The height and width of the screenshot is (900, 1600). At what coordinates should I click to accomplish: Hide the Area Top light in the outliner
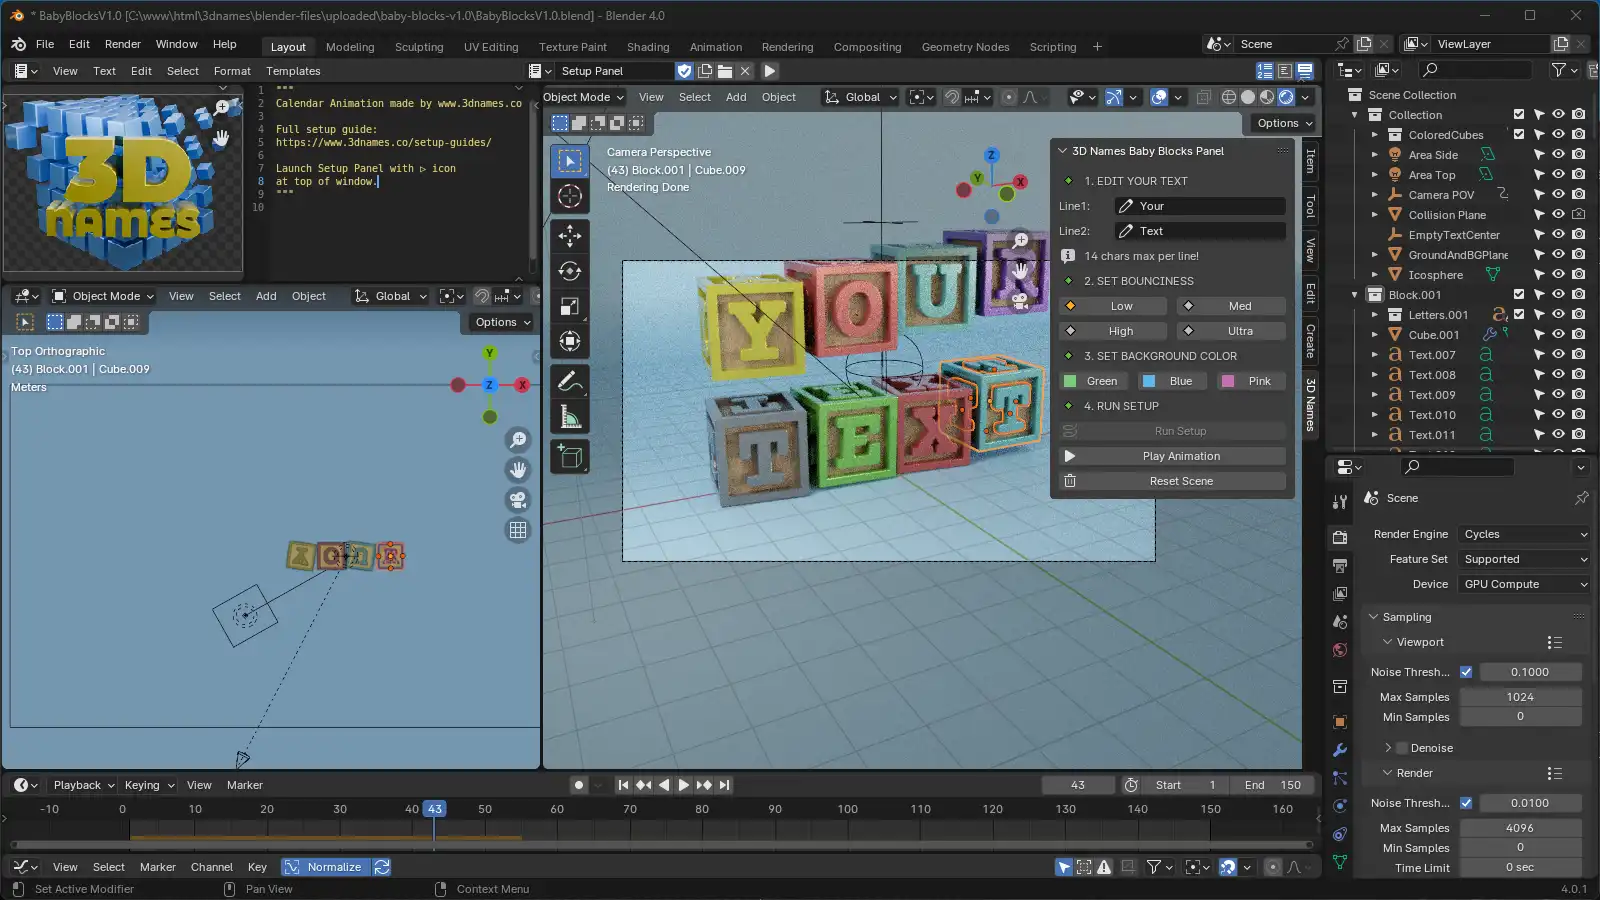coord(1557,174)
